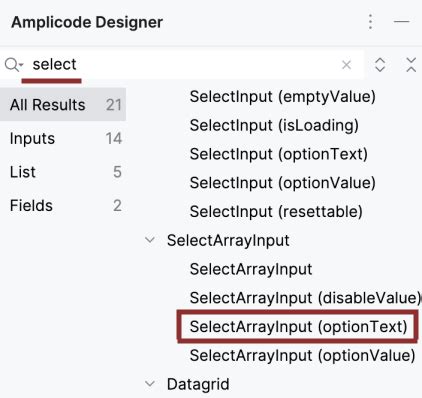Select SelectArrayInput (optionValue) item

coord(302,355)
